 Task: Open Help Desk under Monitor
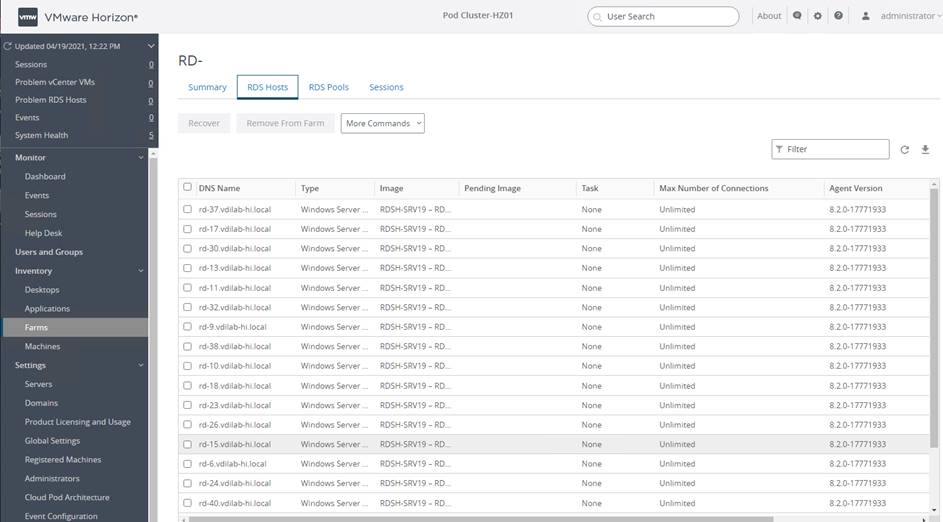pyautogui.click(x=43, y=233)
